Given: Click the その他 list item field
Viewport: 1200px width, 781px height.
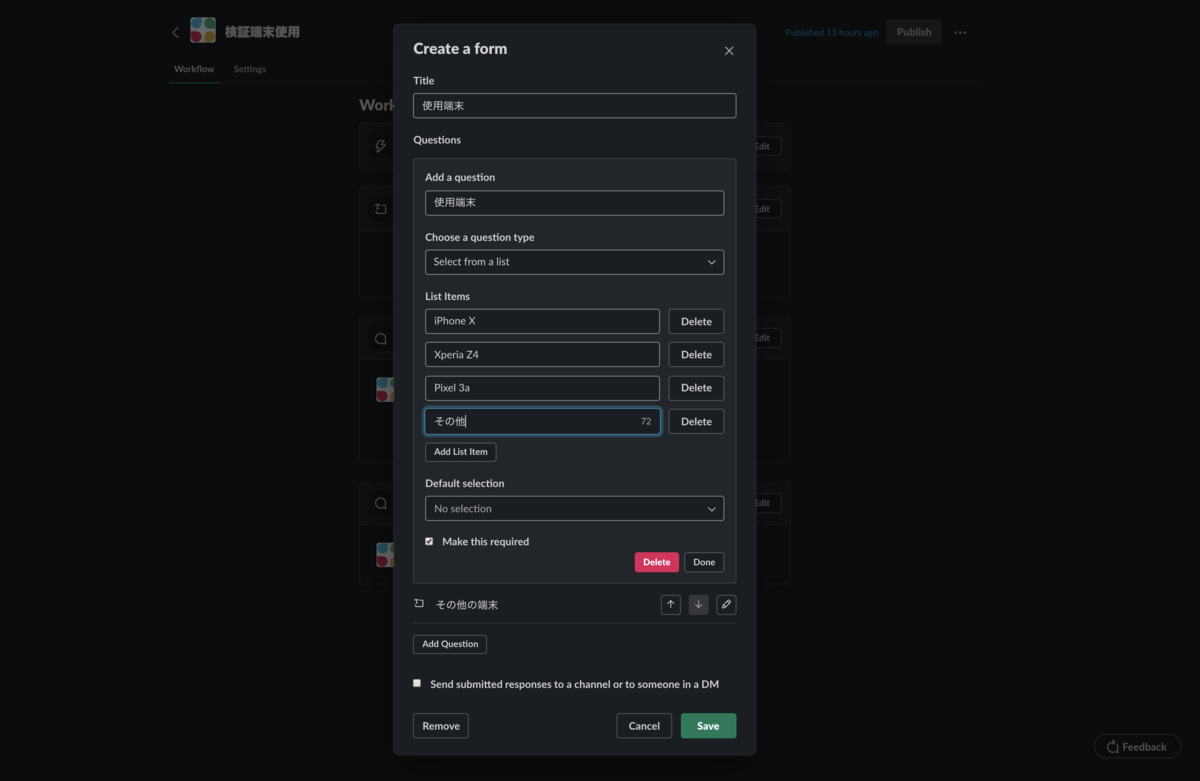Looking at the screenshot, I should [x=542, y=421].
